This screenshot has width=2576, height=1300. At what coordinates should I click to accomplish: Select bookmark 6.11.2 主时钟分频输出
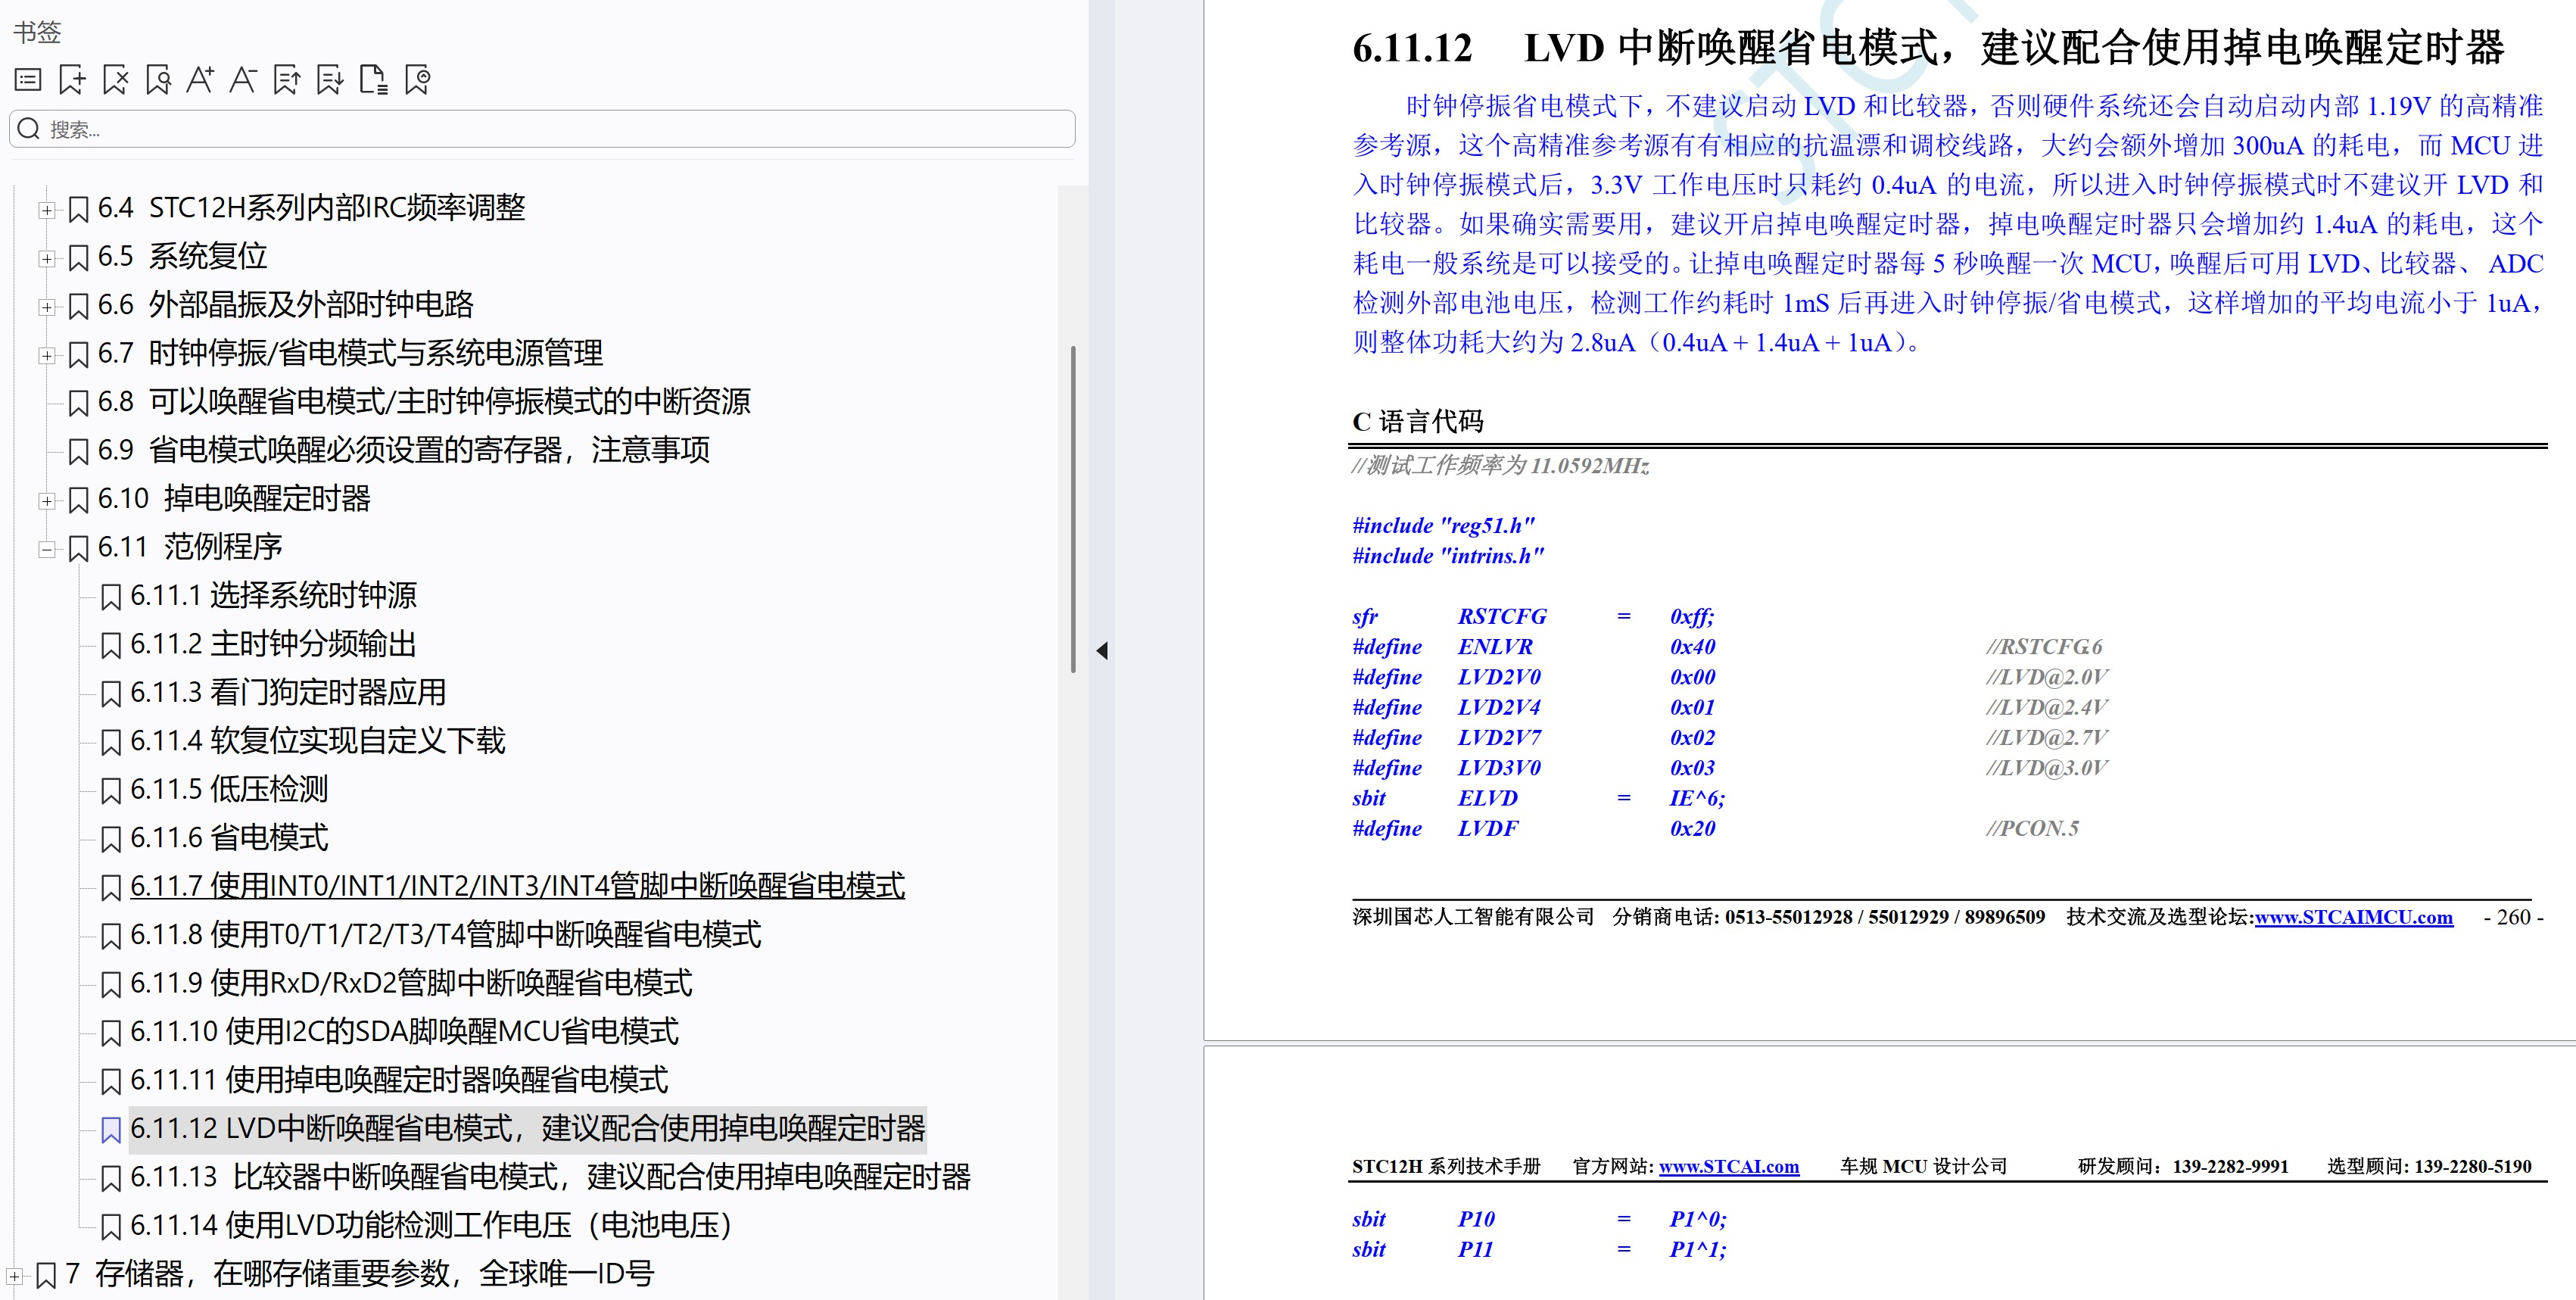coord(273,643)
